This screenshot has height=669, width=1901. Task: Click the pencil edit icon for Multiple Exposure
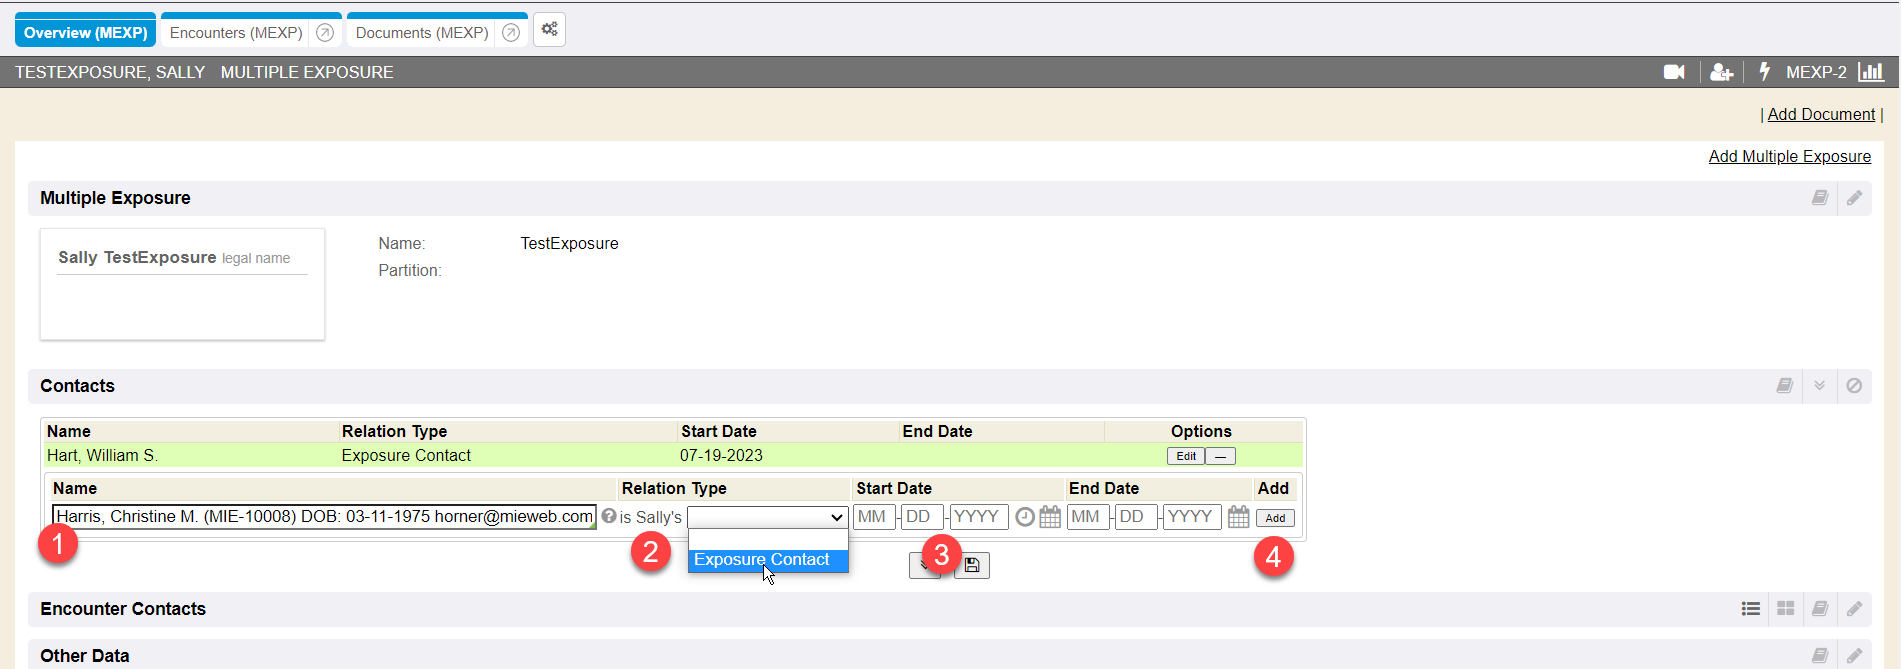tap(1854, 198)
